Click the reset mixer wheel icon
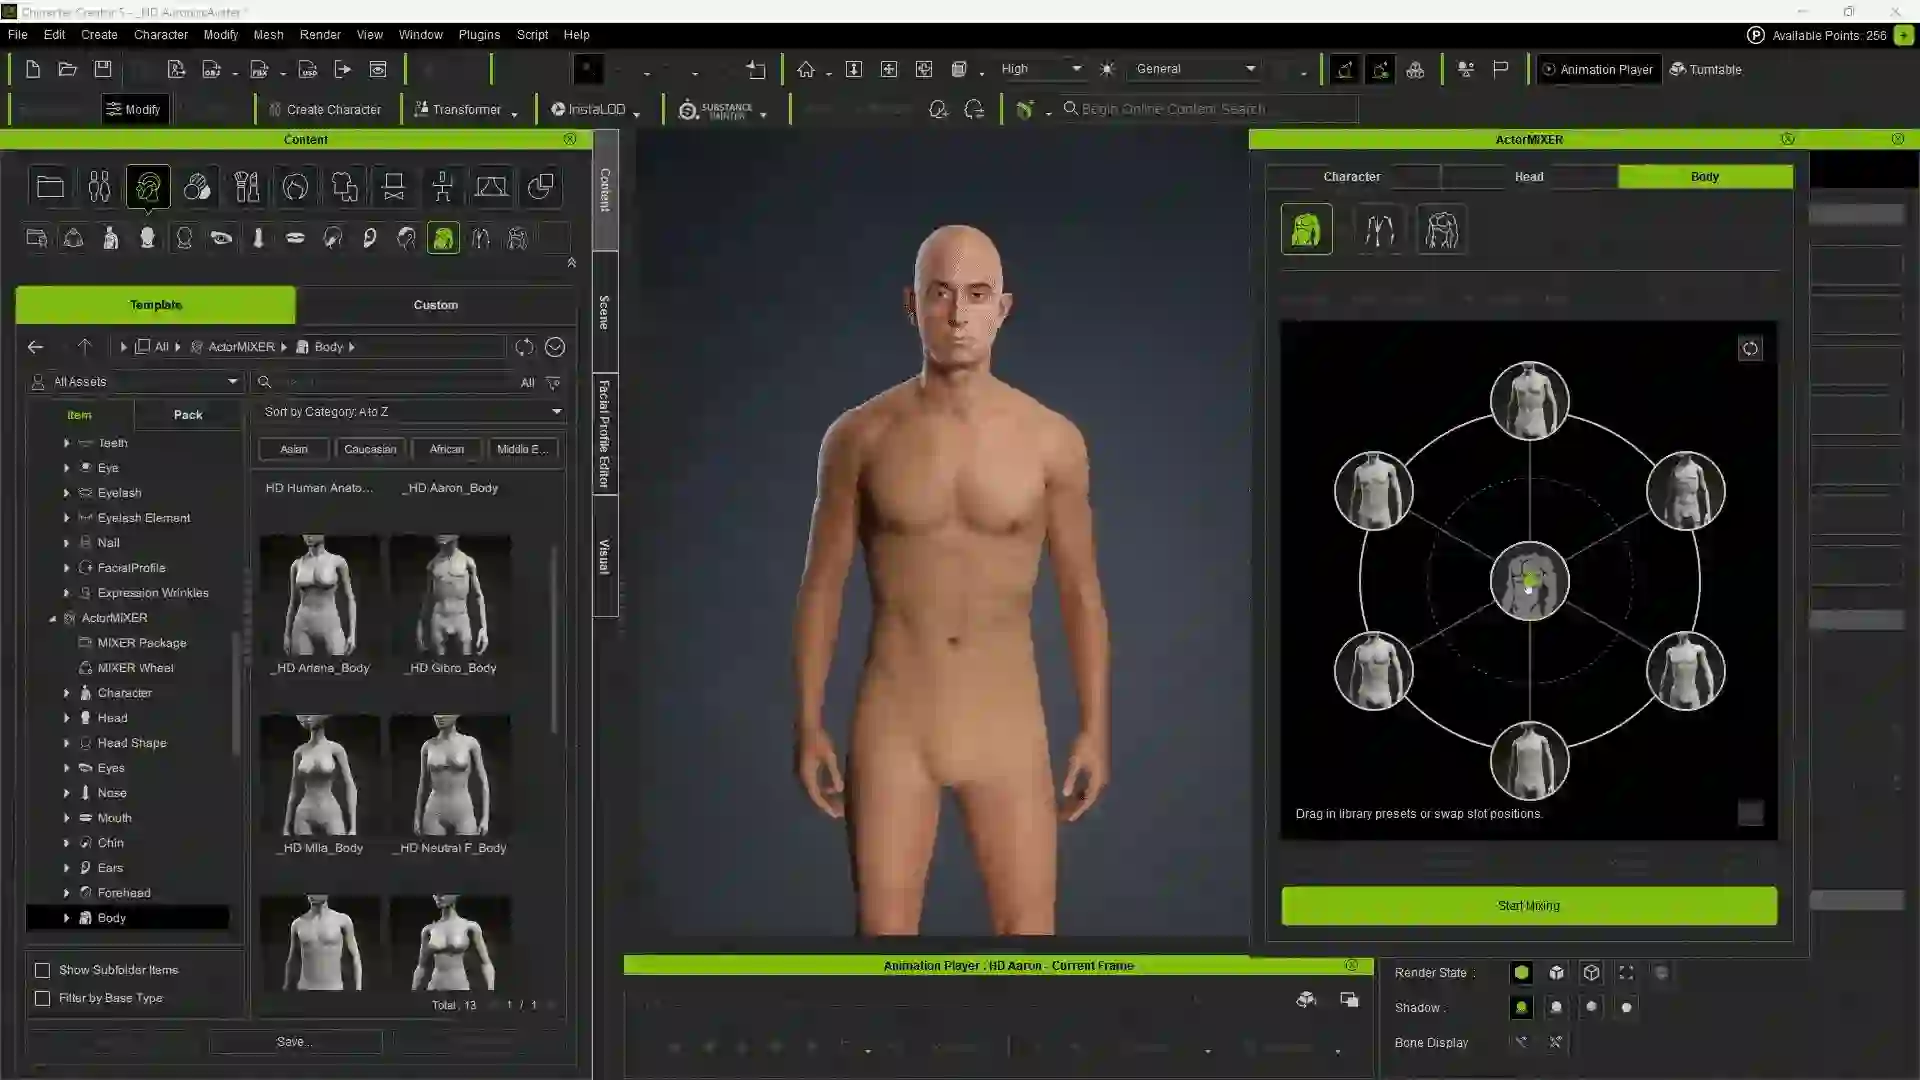Viewport: 1920px width, 1080px height. (1749, 349)
